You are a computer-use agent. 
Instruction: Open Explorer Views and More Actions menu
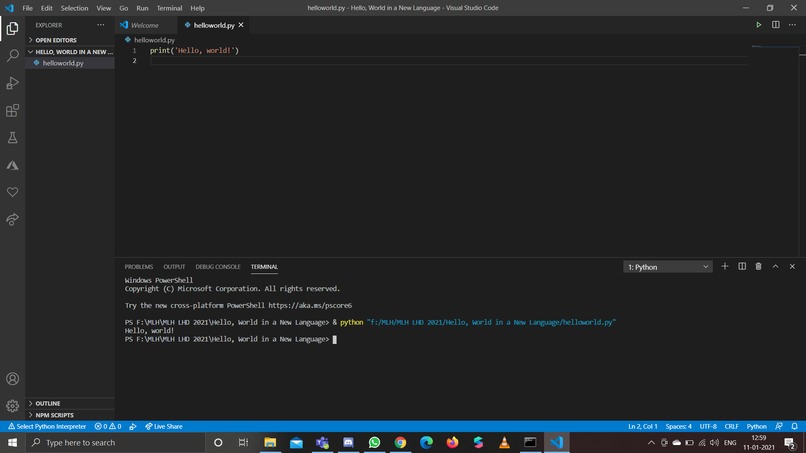(101, 25)
